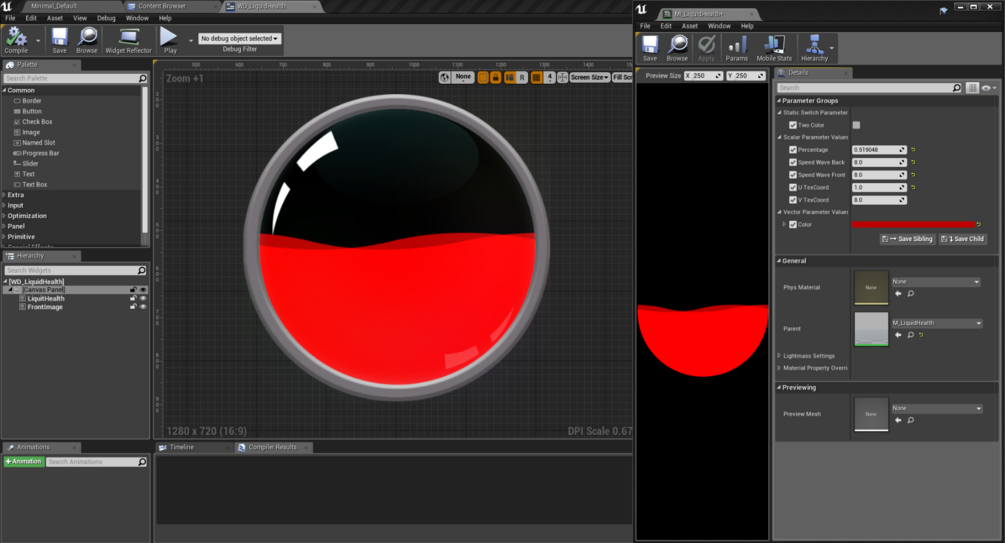This screenshot has height=543, width=1005.
Task: Click the zoom to fit icon
Action: tap(562, 78)
